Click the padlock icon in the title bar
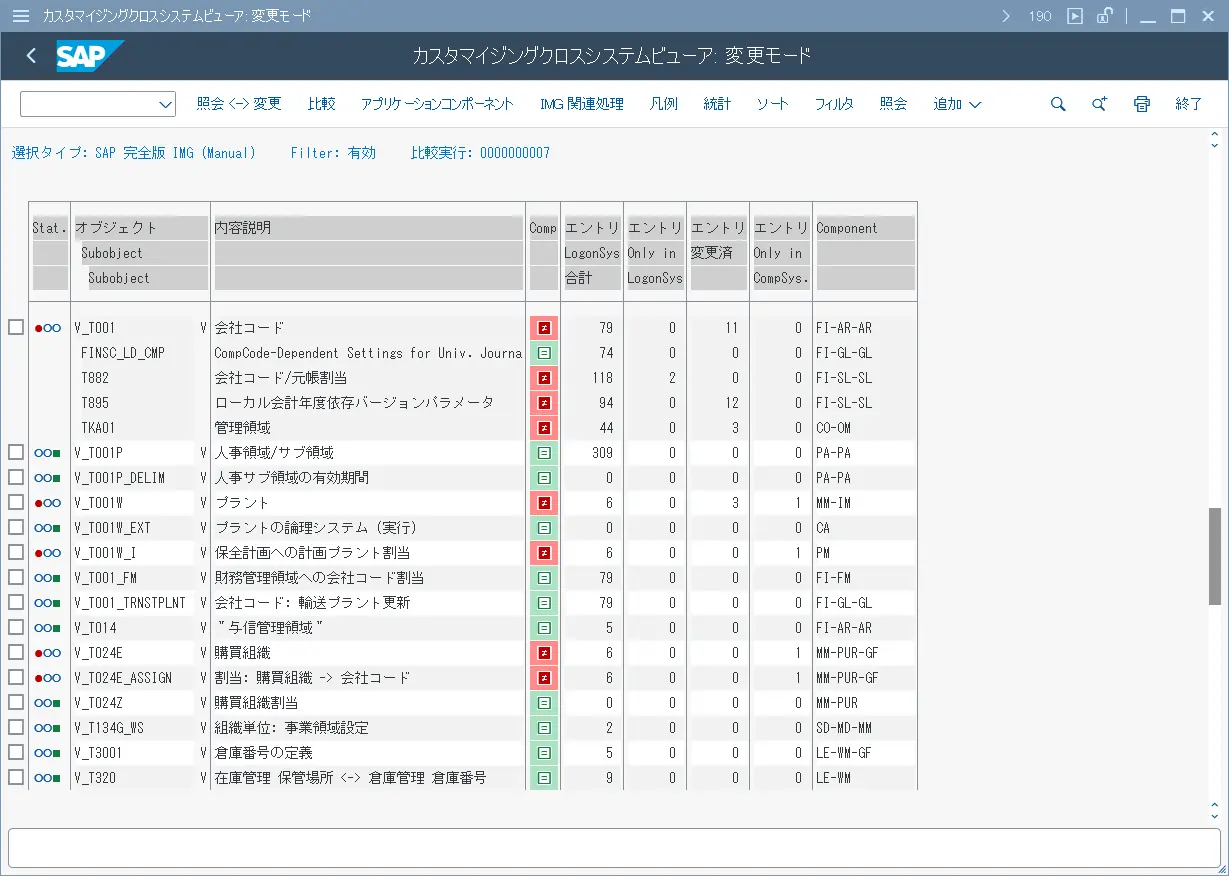This screenshot has height=876, width=1229. (x=1104, y=16)
